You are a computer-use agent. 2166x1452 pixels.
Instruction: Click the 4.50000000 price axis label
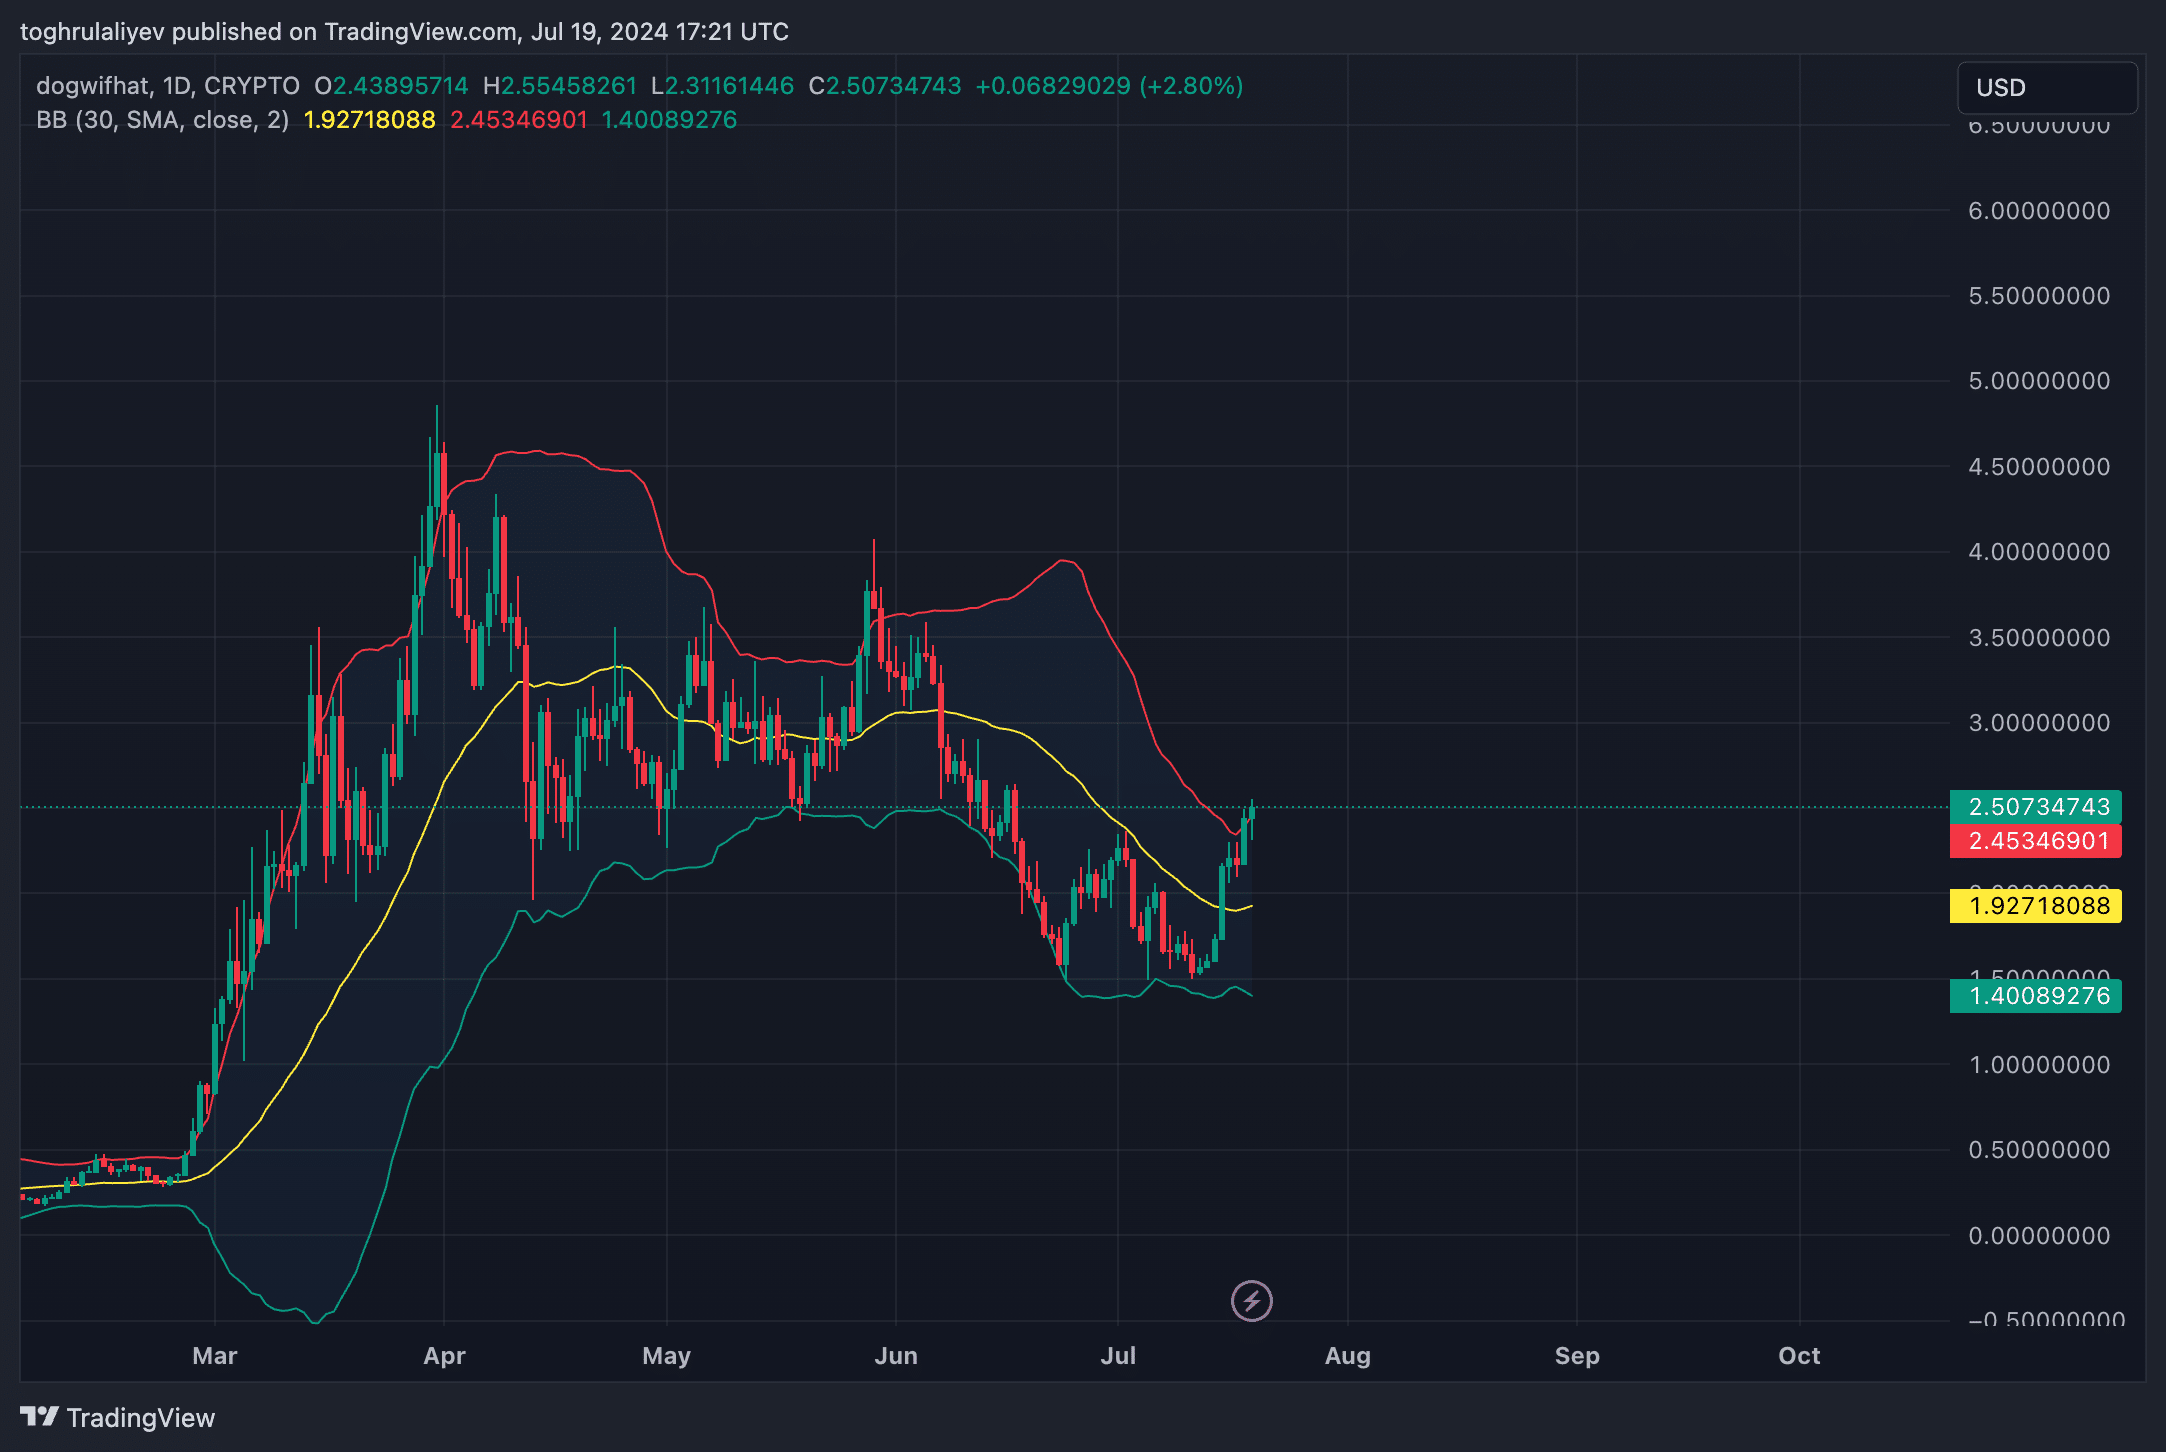2039,467
